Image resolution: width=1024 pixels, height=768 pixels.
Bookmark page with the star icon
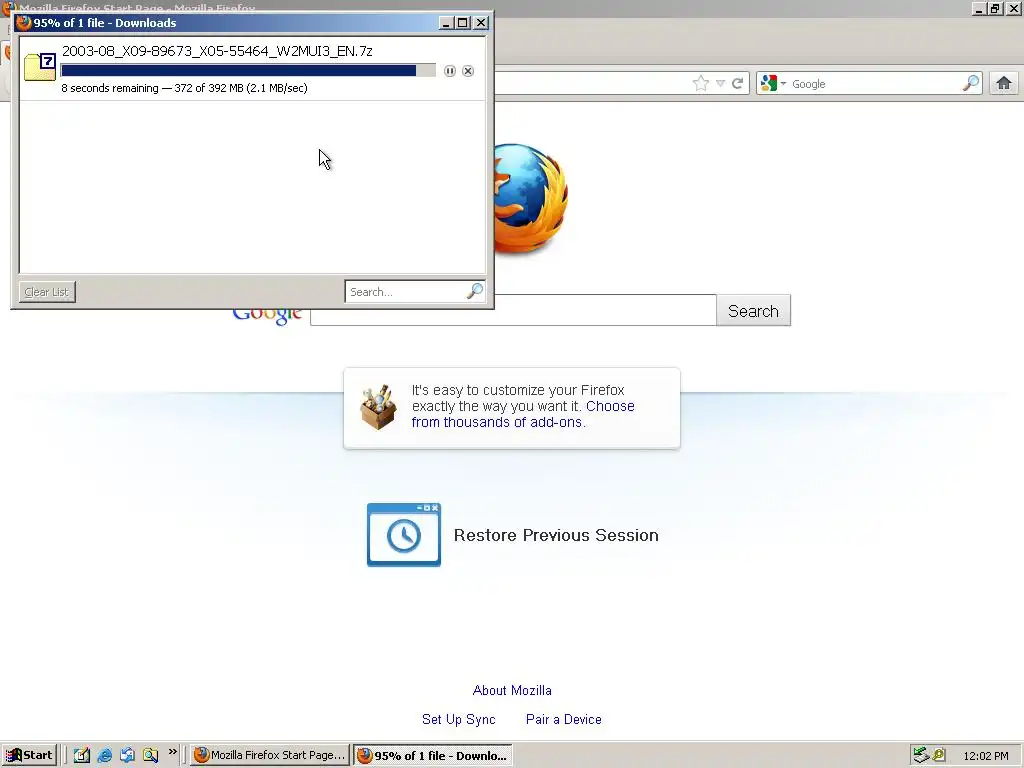coord(701,84)
